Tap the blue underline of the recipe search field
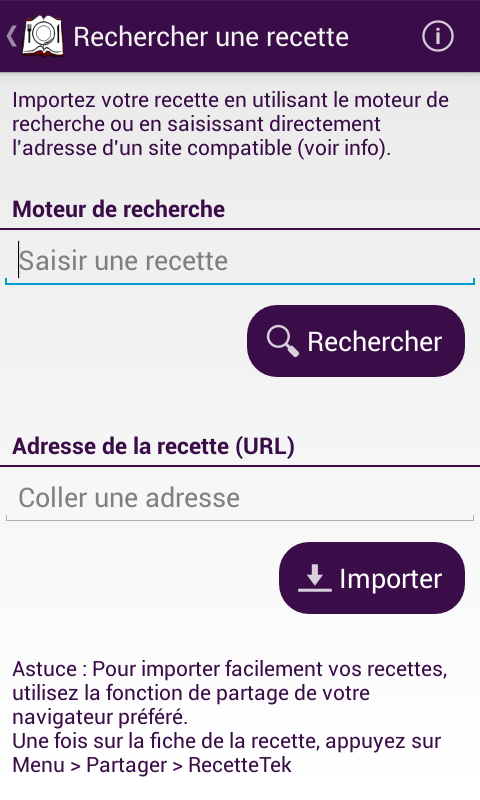Viewport: 480px width, 800px height. (240, 282)
